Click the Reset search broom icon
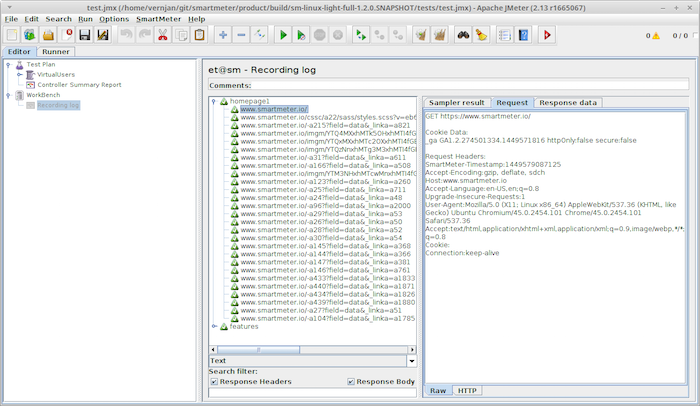The image size is (700, 406). (x=481, y=35)
